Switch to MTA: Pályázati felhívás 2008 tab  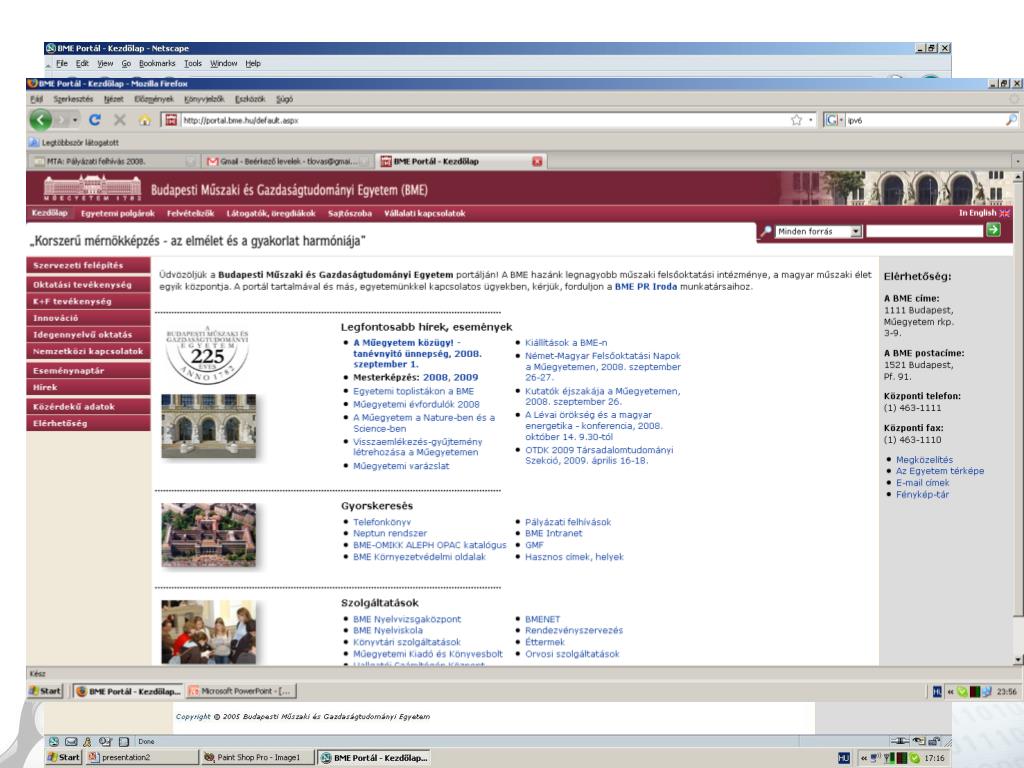click(113, 161)
